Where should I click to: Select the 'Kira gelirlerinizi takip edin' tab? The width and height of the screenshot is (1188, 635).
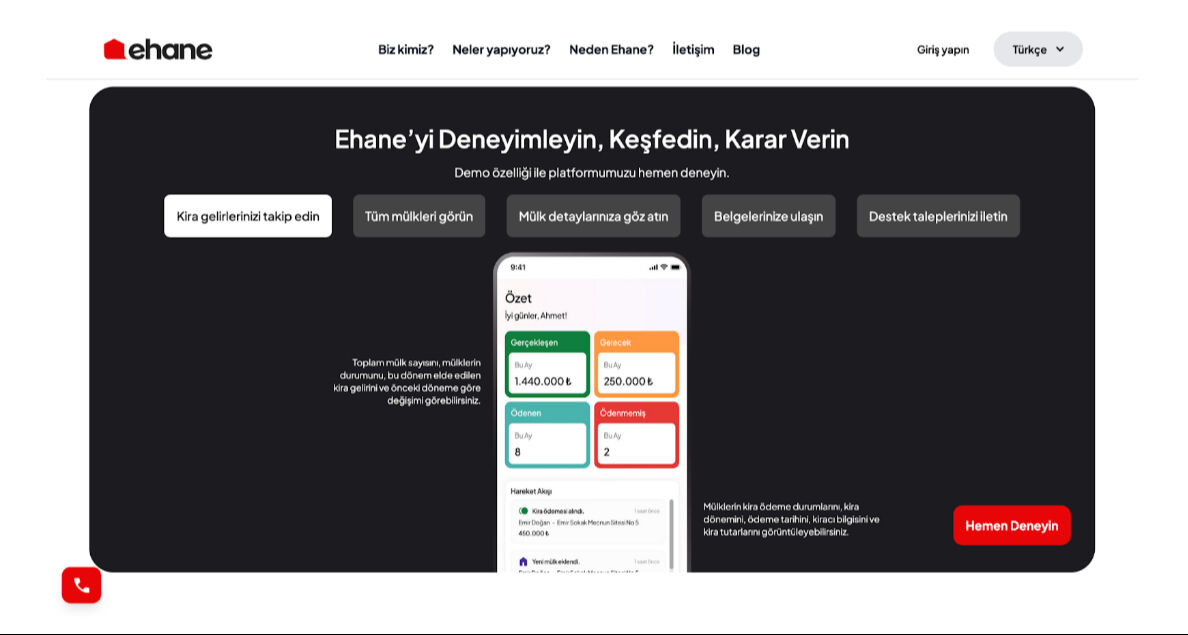point(247,215)
